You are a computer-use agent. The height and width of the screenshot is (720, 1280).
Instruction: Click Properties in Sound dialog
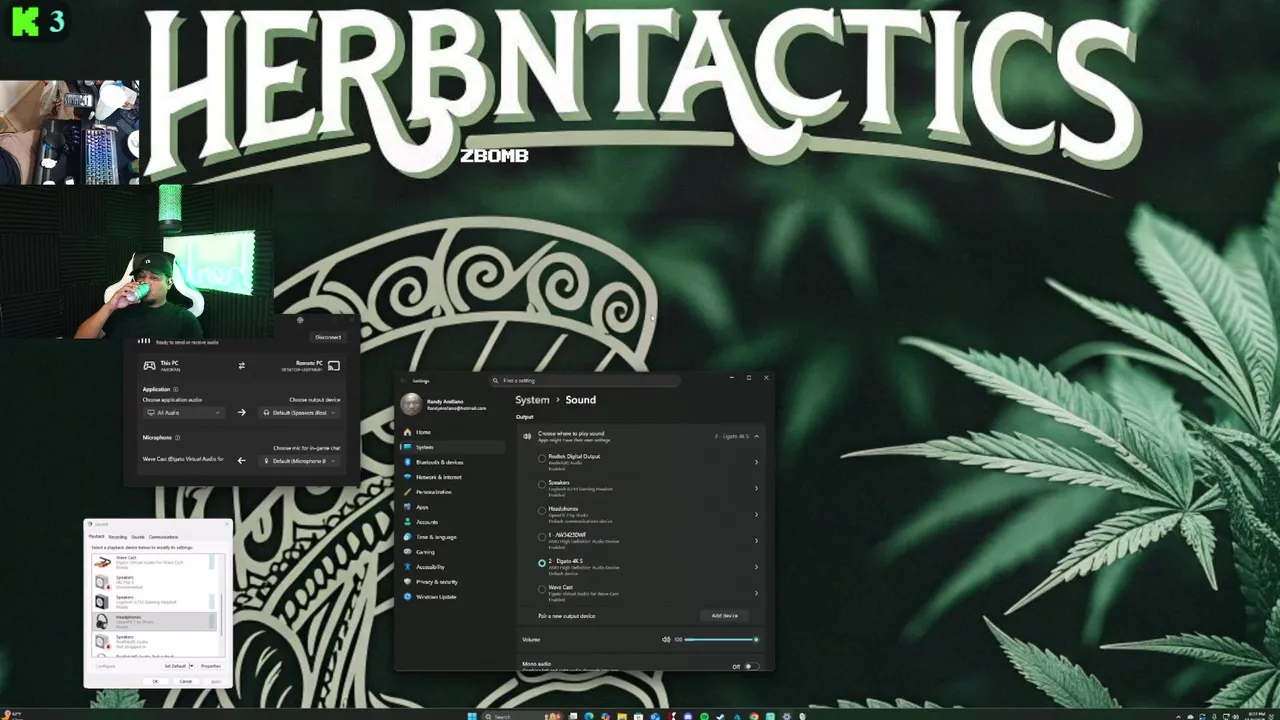tap(211, 666)
